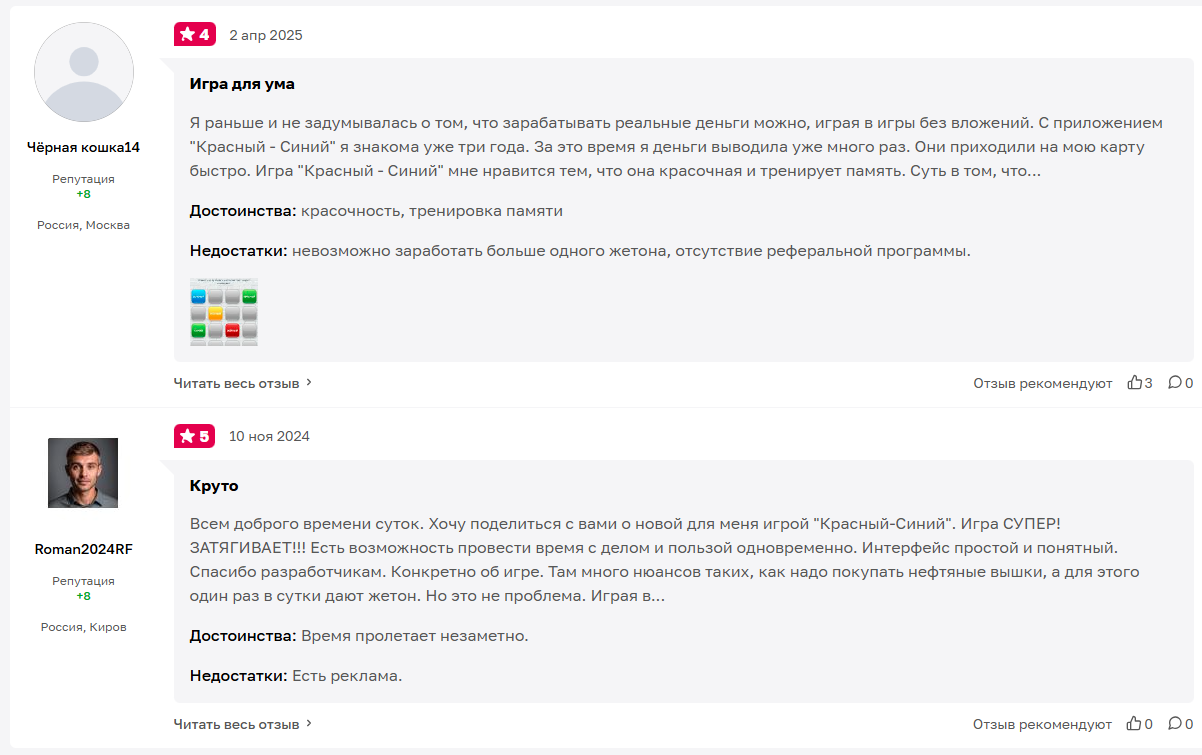Click thumbs-up icon on Чёрная кошка14's review
The image size is (1202, 755).
pyautogui.click(x=1134, y=383)
